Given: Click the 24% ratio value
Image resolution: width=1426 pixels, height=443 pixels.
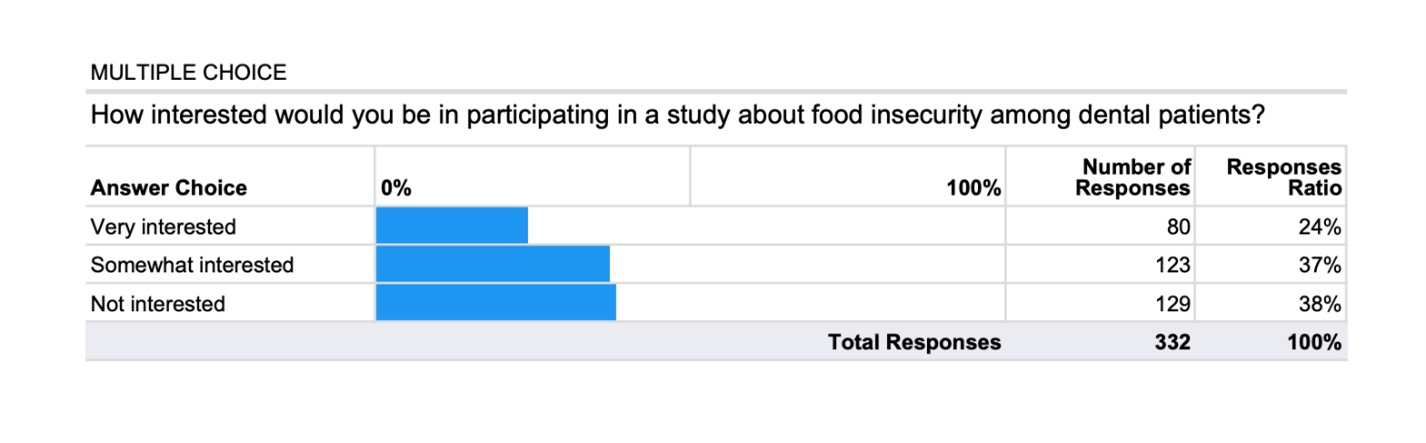Looking at the screenshot, I should click(1320, 227).
